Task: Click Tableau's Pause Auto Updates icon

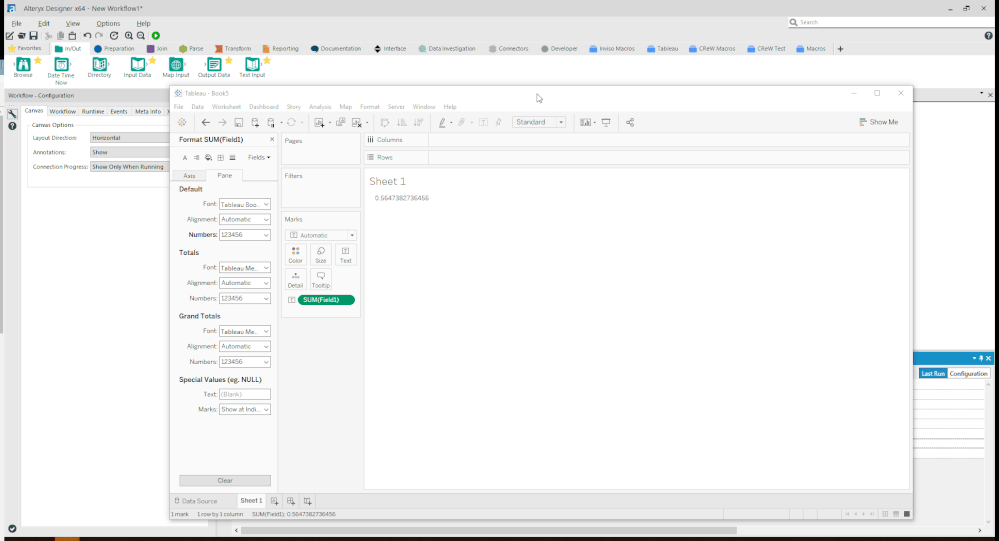Action: click(271, 122)
